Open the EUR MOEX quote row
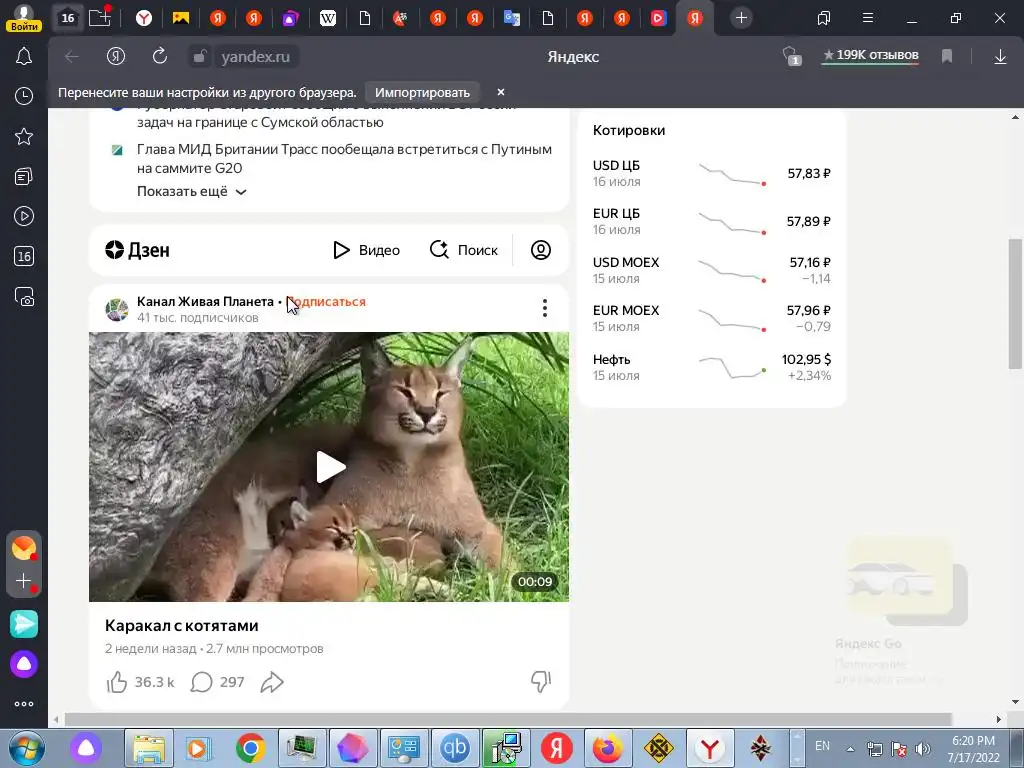Image resolution: width=1024 pixels, height=768 pixels. tap(712, 318)
